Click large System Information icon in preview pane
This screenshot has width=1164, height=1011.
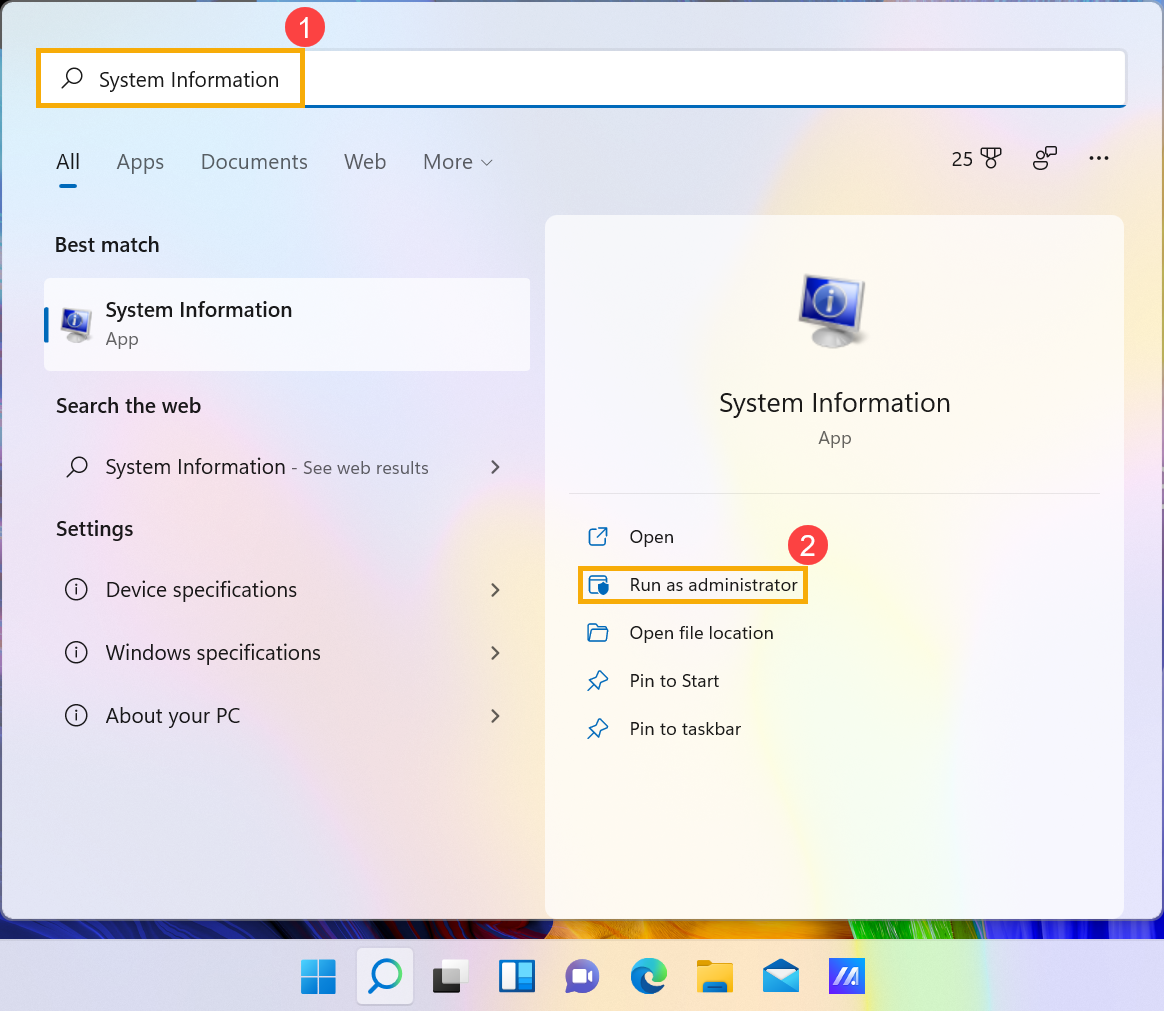[833, 311]
